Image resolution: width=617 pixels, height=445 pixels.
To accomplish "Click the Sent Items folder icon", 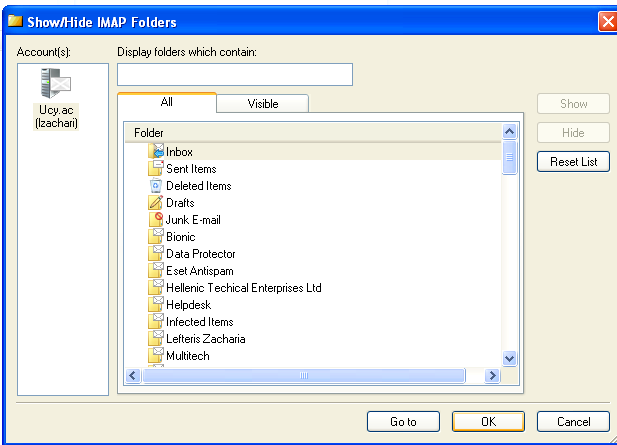I will click(156, 168).
